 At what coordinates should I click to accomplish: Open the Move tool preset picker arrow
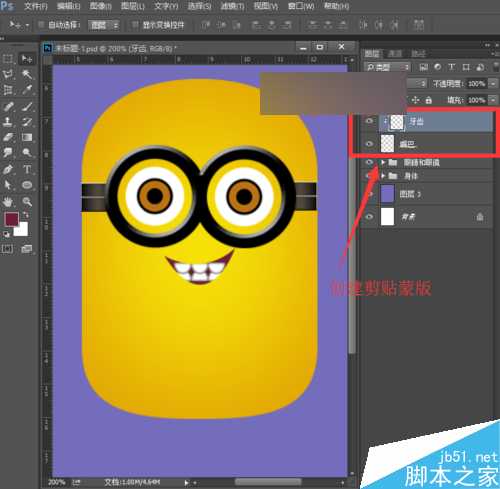(x=27, y=25)
